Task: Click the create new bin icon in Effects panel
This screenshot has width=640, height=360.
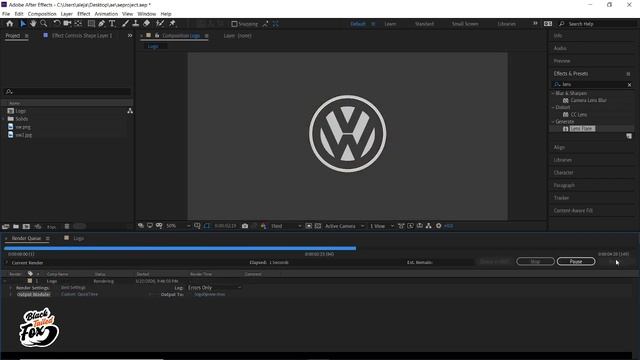Action: pyautogui.click(x=629, y=136)
